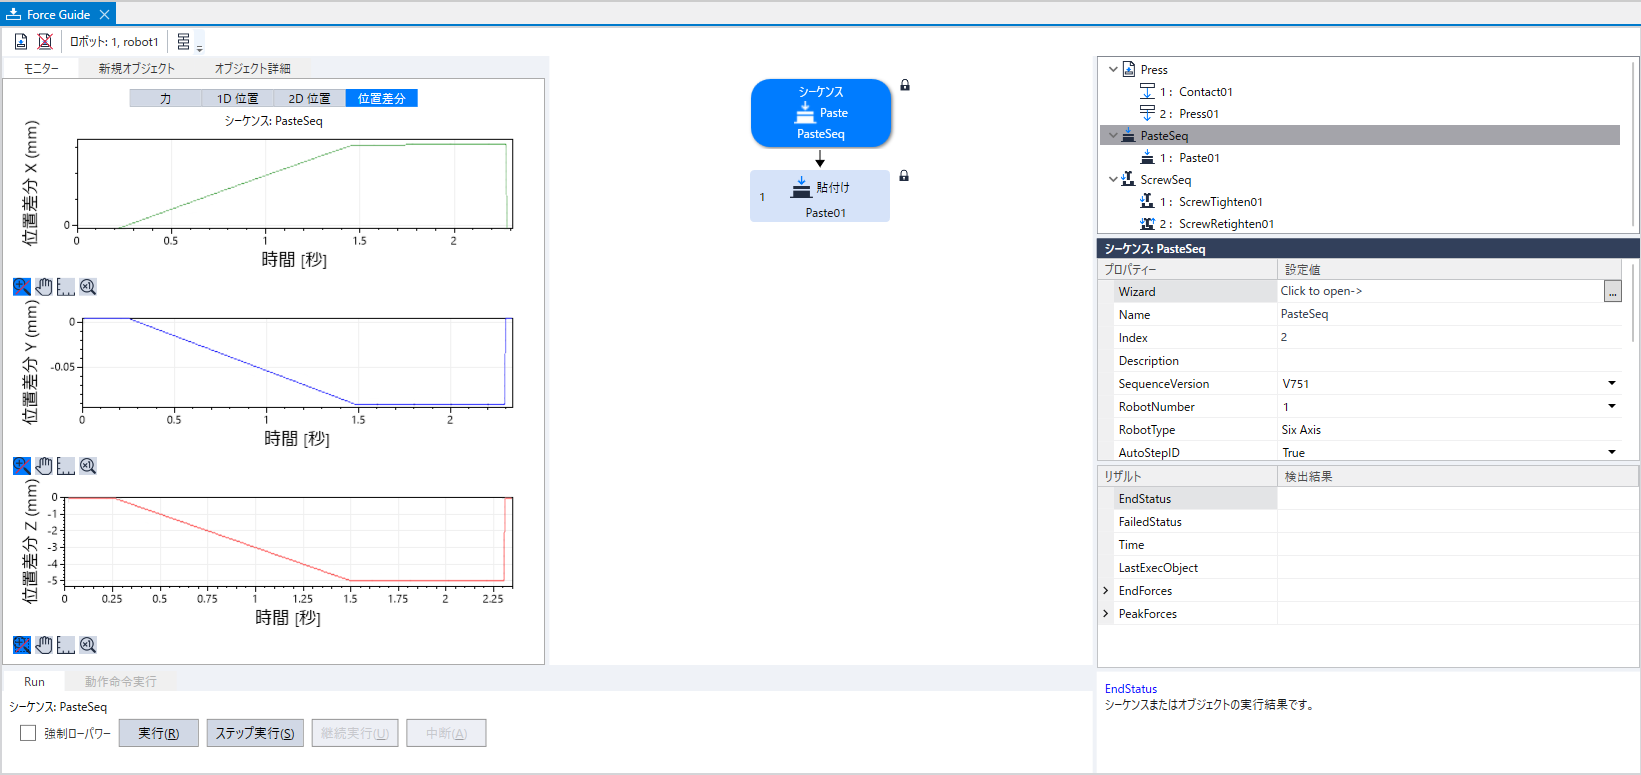The height and width of the screenshot is (775, 1641).
Task: Select ScrewTighten01 in the sequence tree
Action: coord(1220,202)
